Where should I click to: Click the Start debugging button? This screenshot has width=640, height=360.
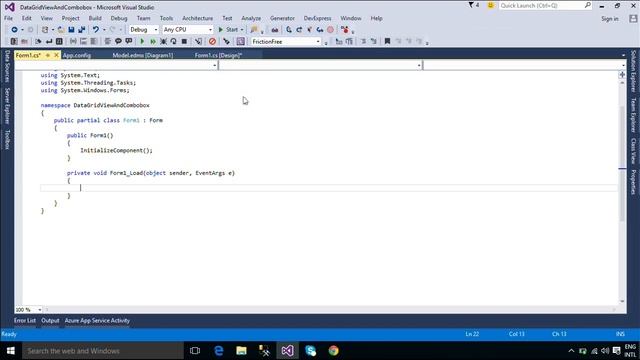pyautogui.click(x=228, y=30)
